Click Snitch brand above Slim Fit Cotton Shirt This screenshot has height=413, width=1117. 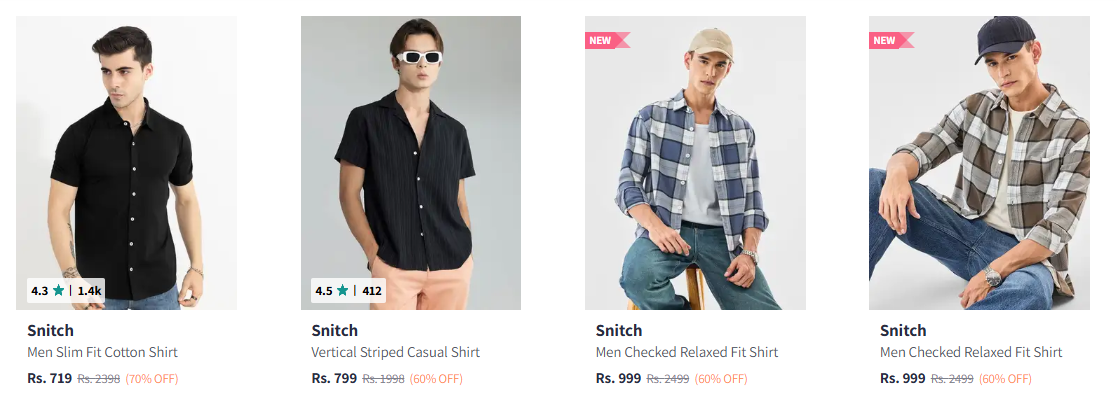click(x=50, y=330)
